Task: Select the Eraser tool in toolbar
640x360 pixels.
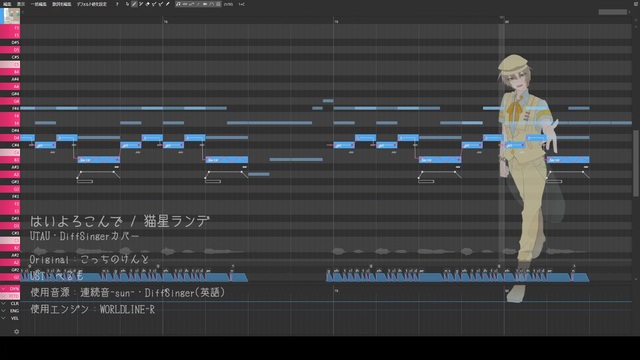Action: pos(148,4)
